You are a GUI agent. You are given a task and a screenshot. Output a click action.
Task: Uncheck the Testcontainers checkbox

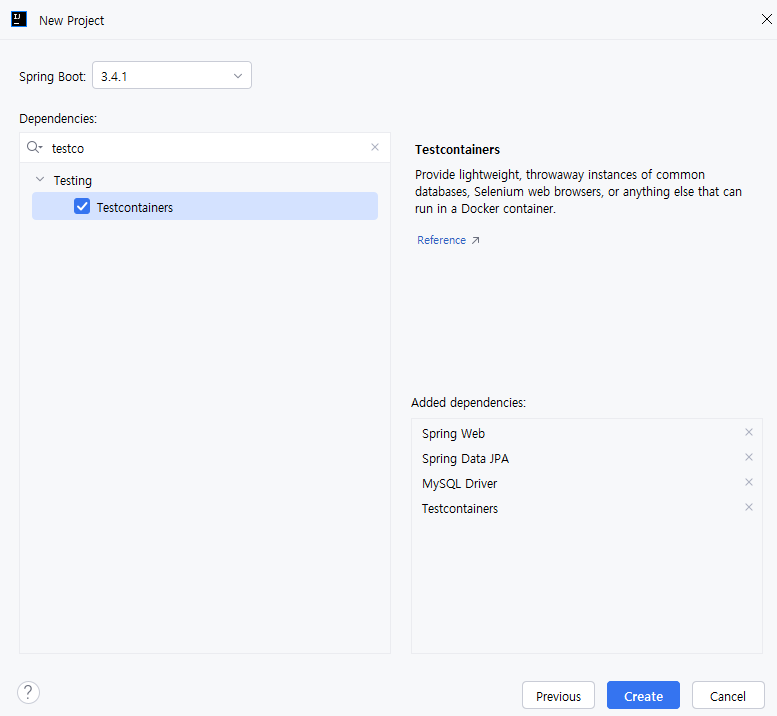pos(82,206)
